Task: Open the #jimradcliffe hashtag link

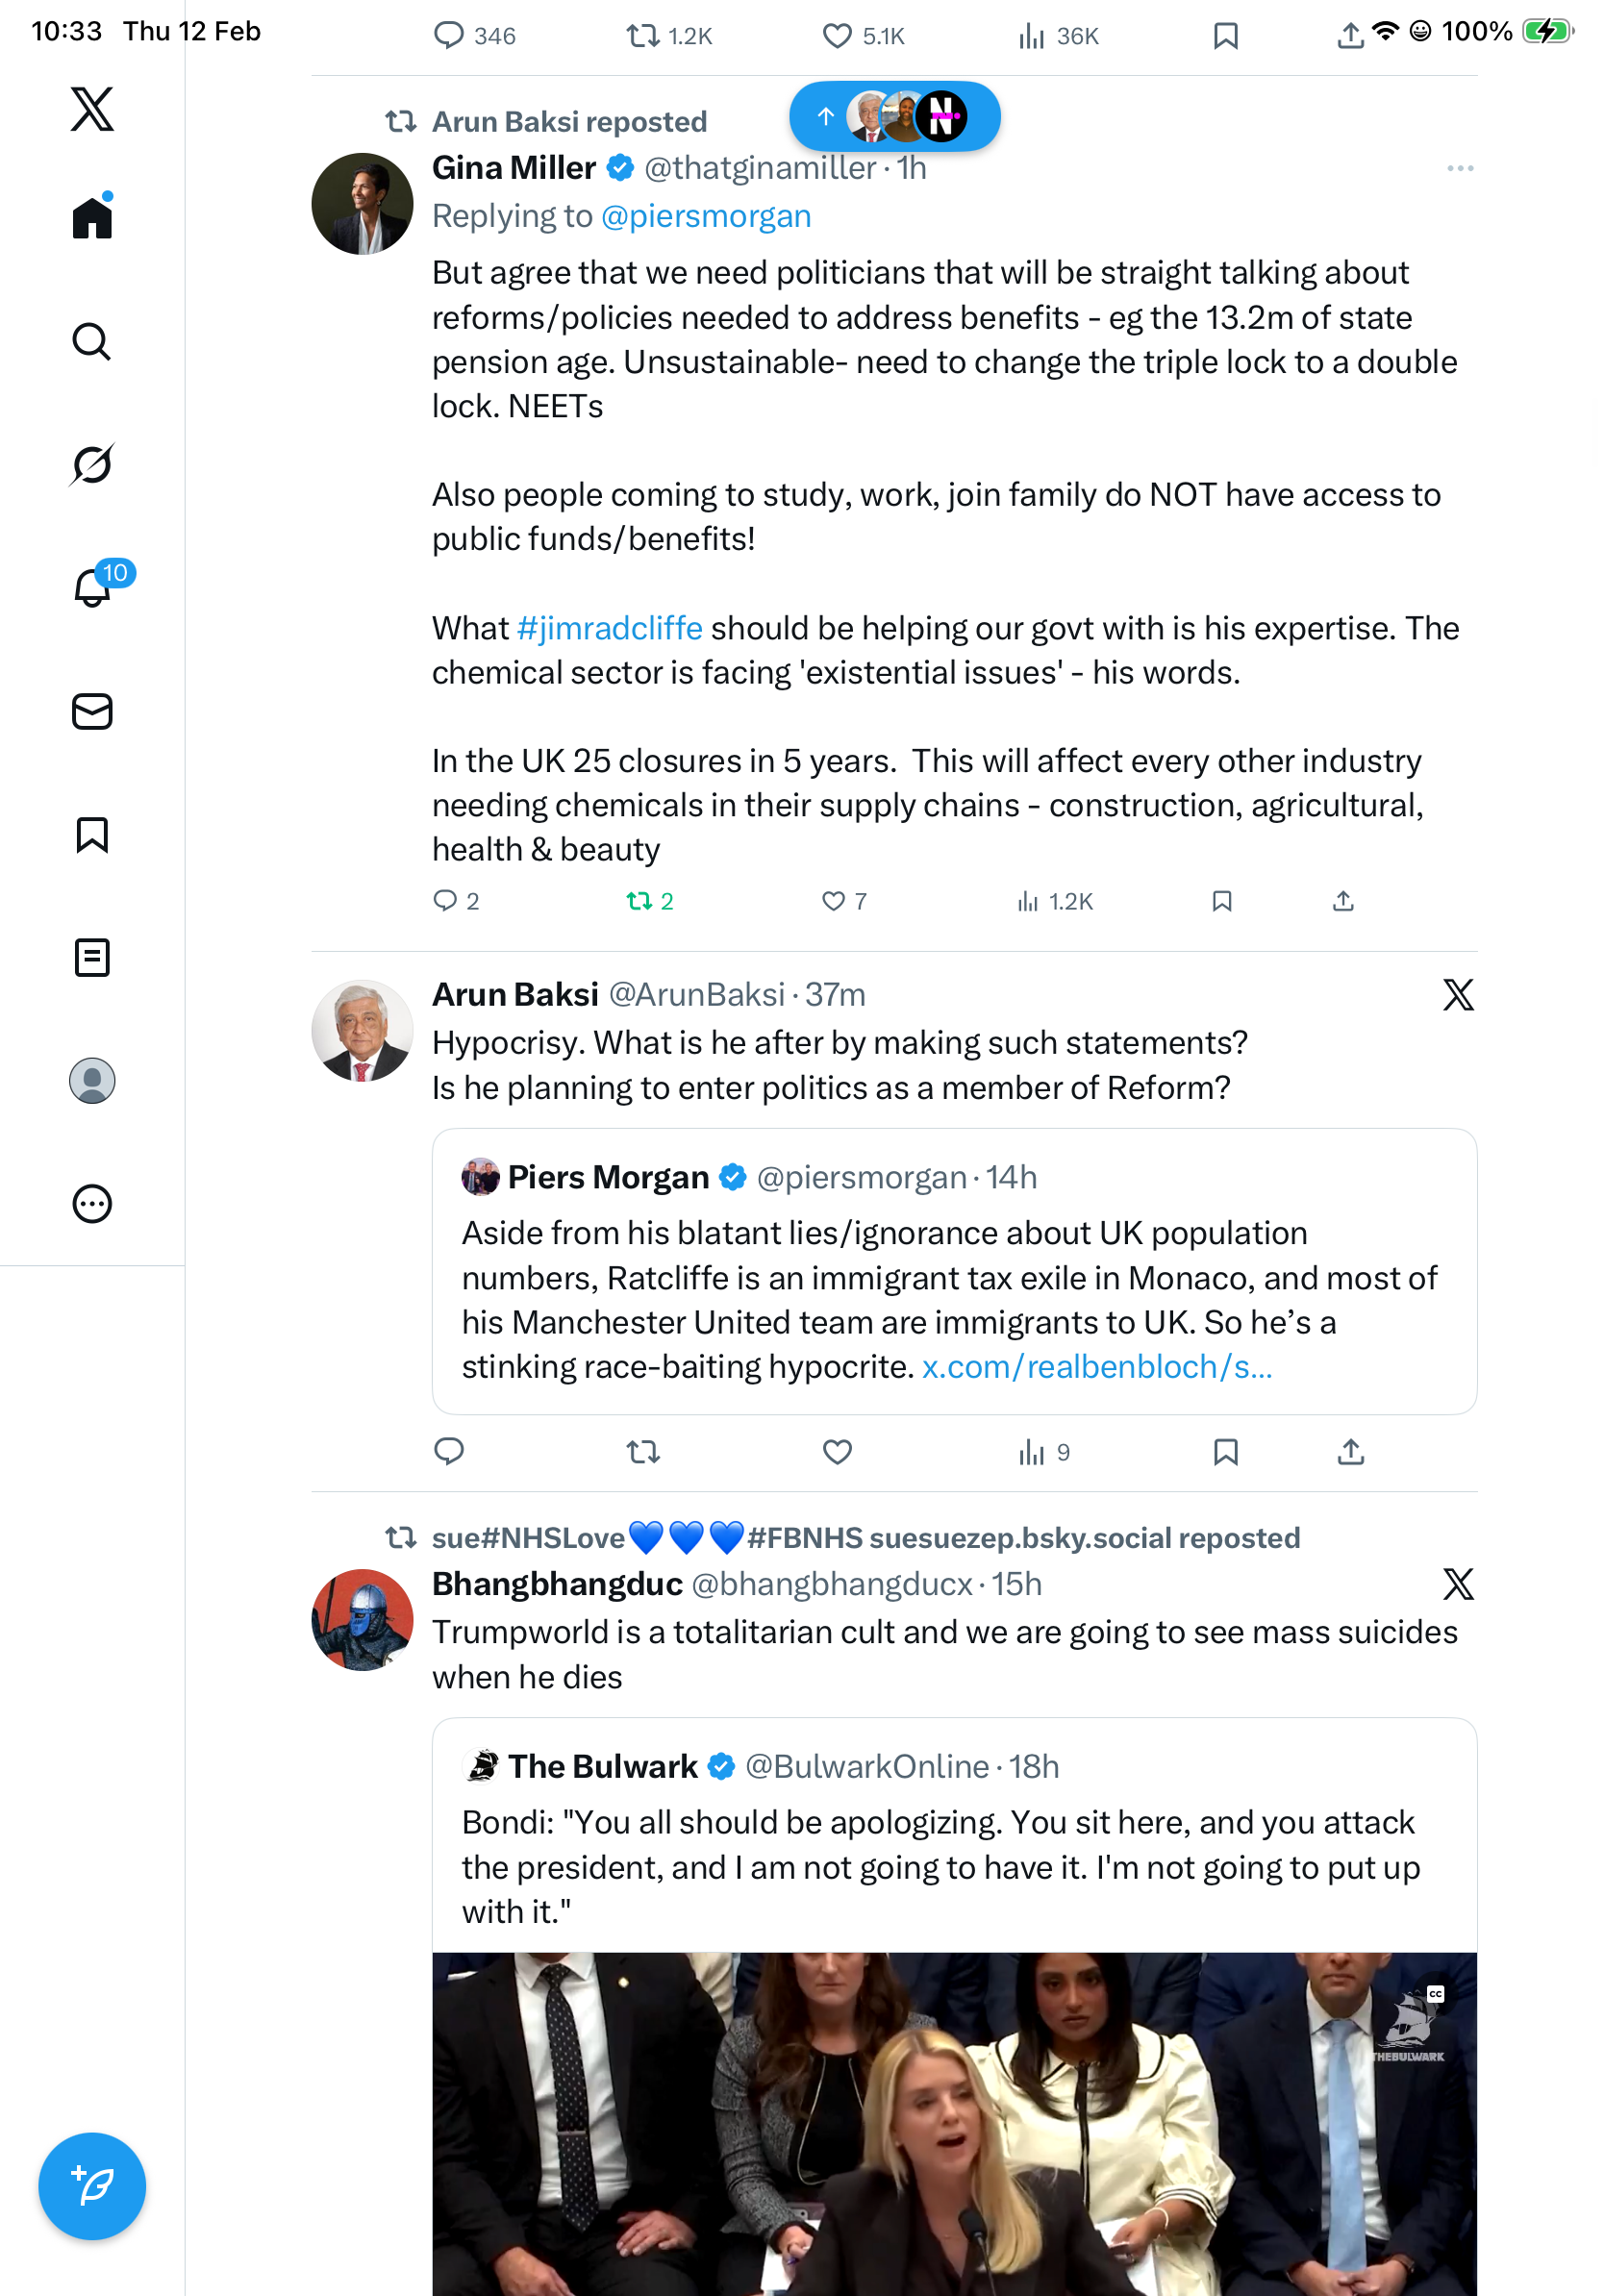Action: coord(609,629)
